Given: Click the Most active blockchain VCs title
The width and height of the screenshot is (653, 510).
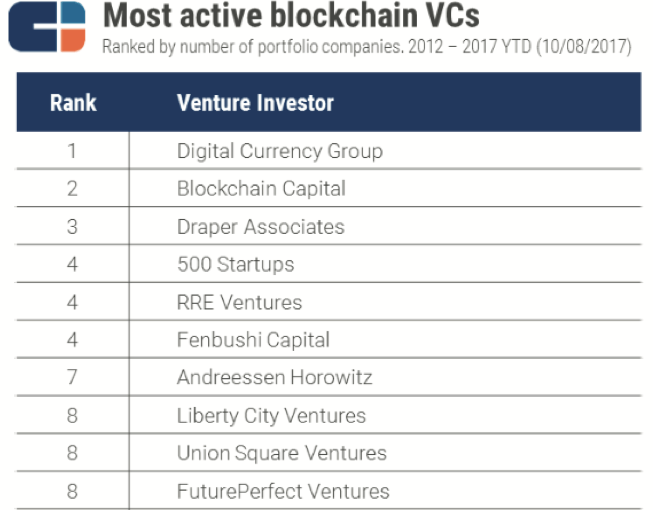Looking at the screenshot, I should pos(291,16).
